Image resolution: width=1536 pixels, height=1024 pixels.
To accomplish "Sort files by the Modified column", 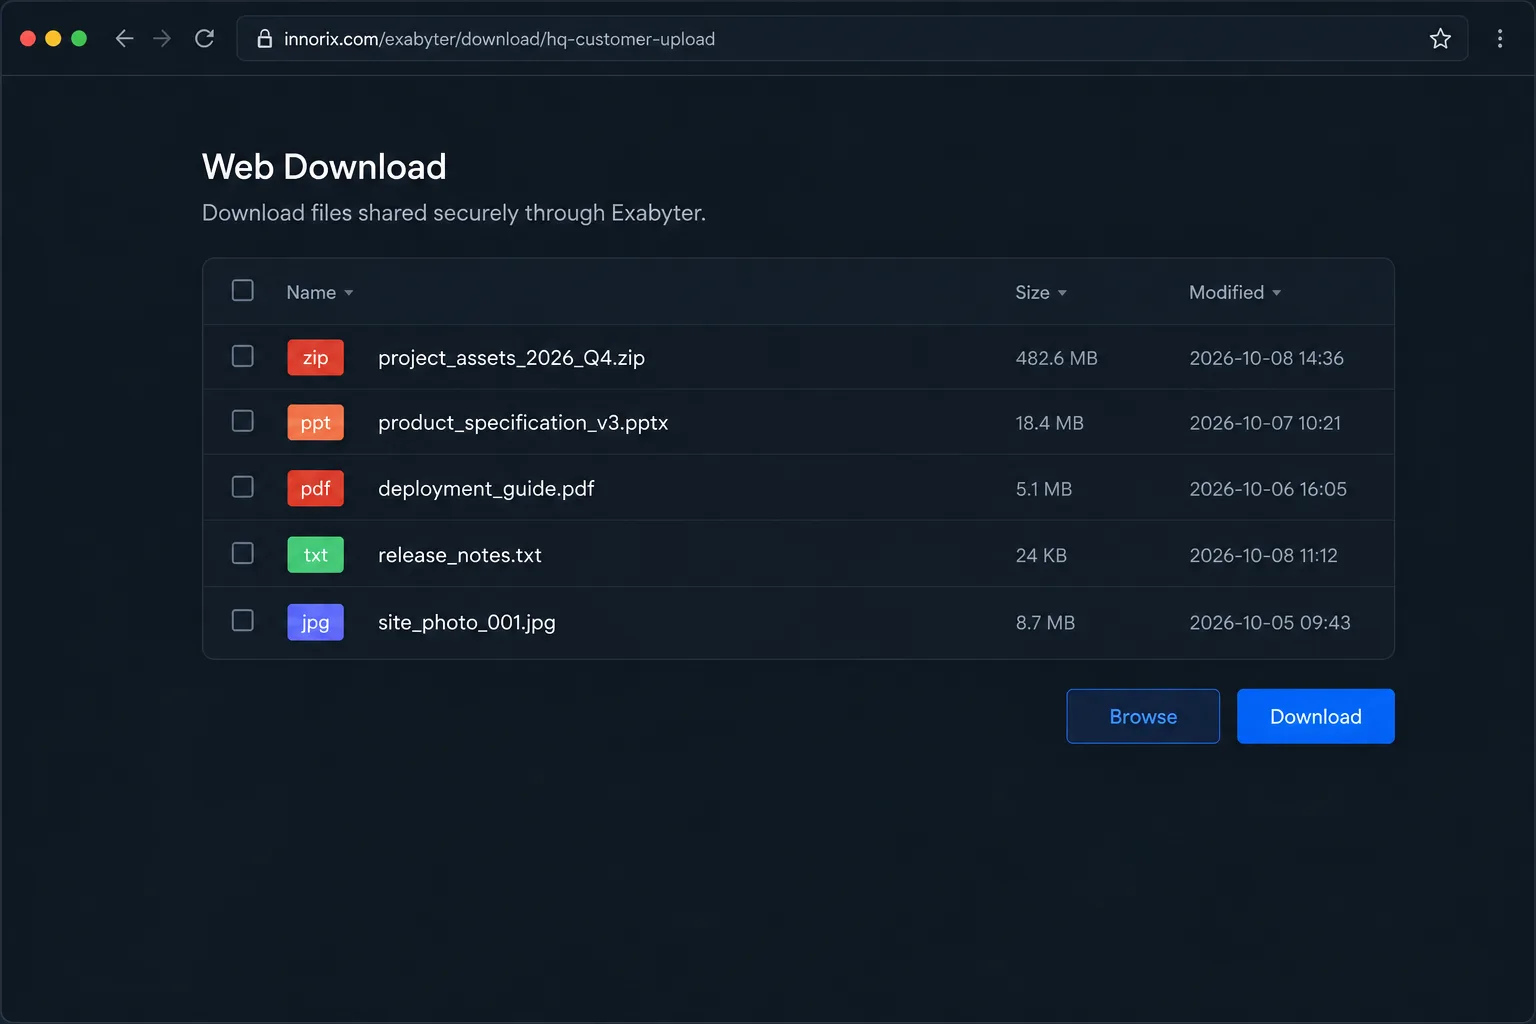I will click(1235, 292).
